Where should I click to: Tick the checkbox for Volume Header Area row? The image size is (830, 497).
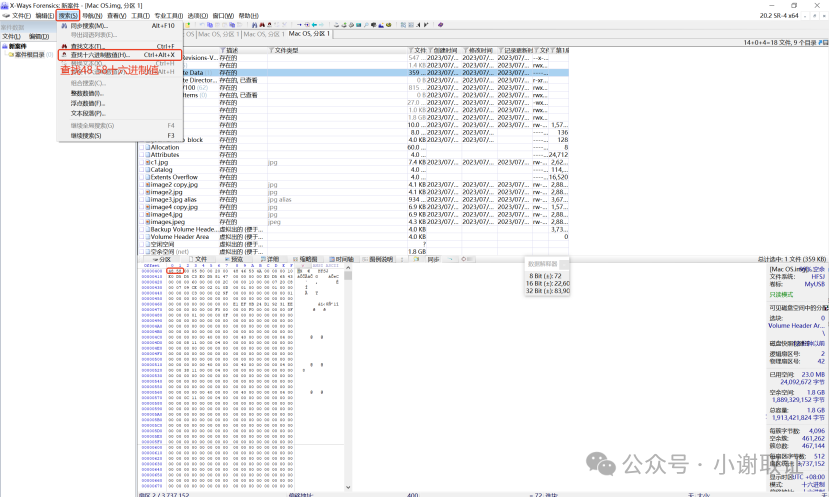pyautogui.click(x=142, y=237)
